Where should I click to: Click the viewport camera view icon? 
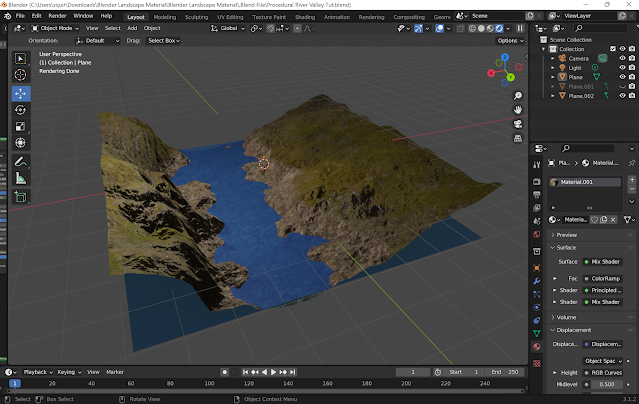pos(519,125)
